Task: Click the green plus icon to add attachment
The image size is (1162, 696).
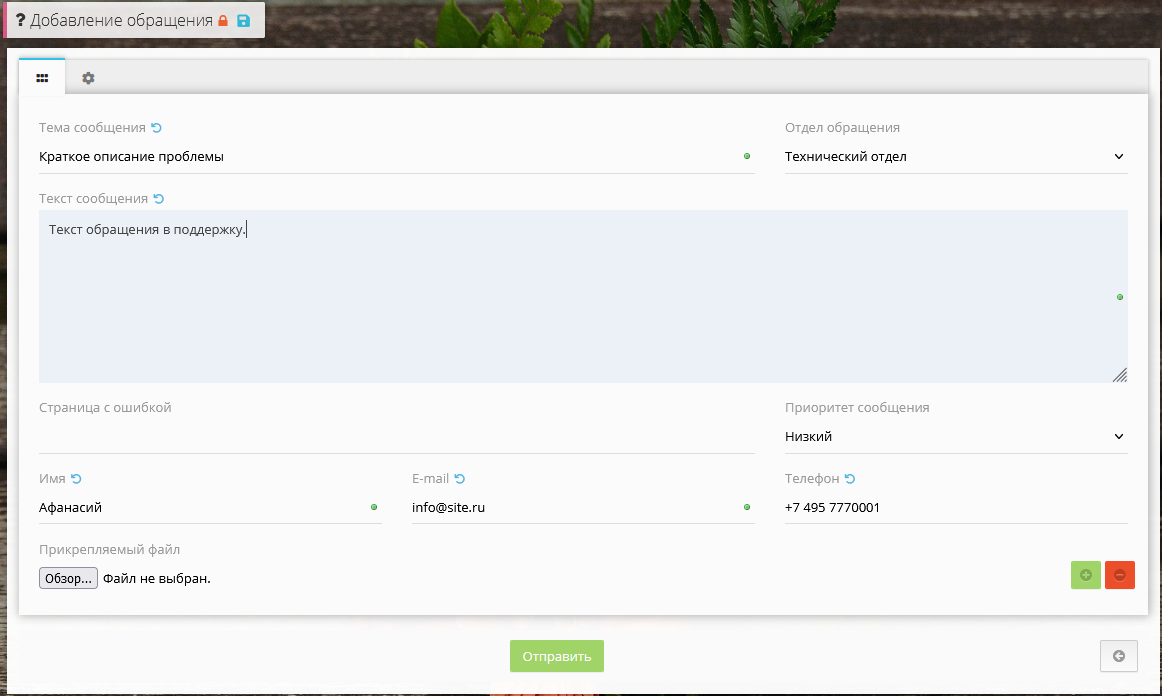Action: (1086, 575)
